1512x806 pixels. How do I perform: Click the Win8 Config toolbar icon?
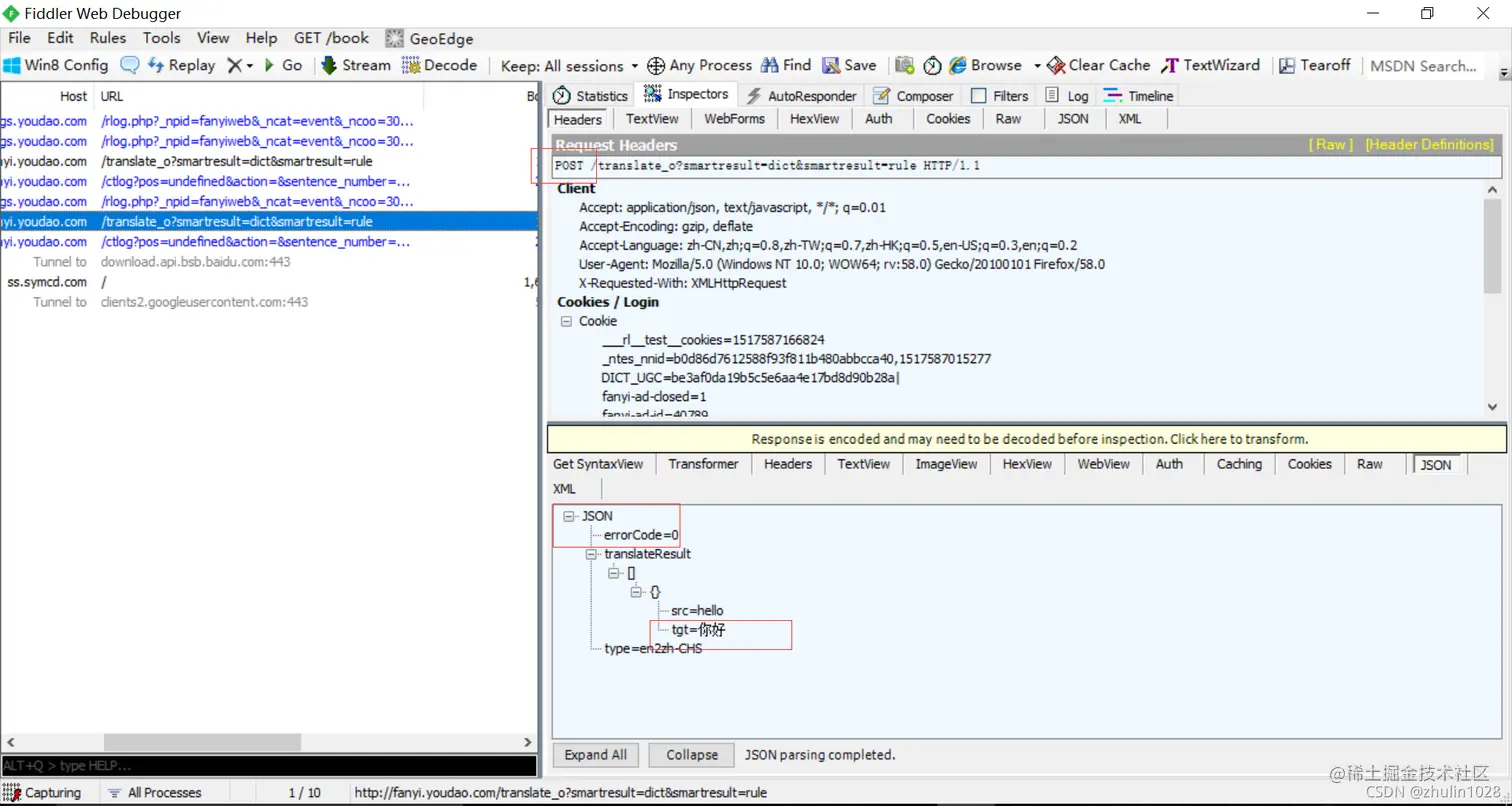pos(55,65)
